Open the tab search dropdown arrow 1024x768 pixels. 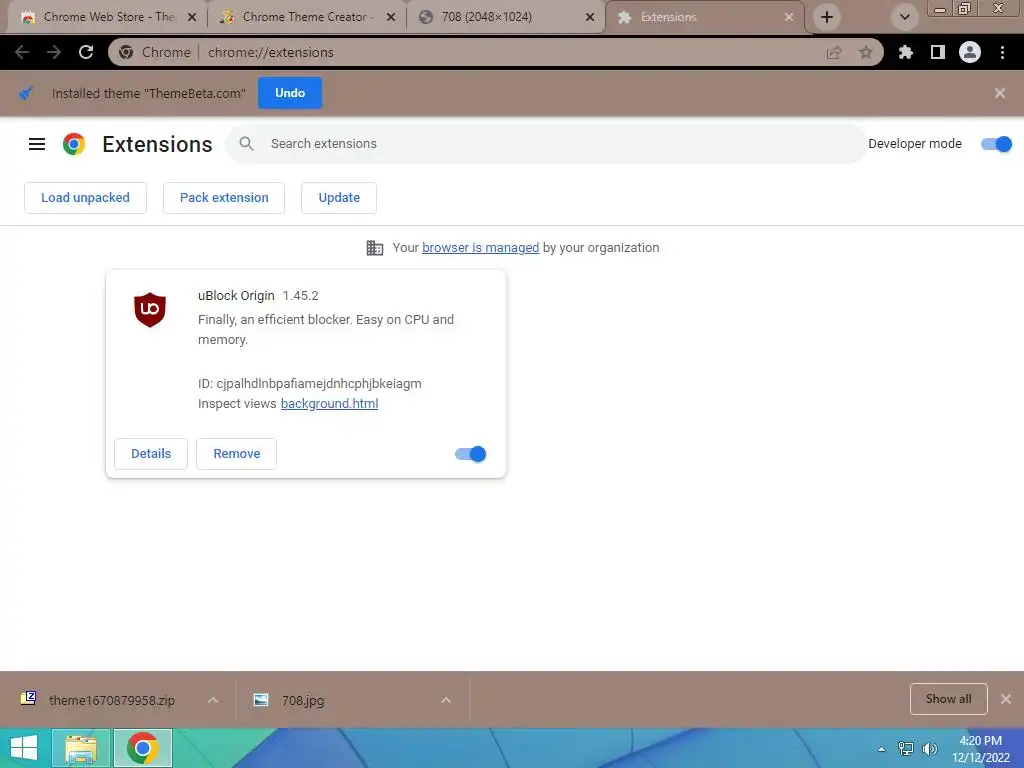[904, 17]
